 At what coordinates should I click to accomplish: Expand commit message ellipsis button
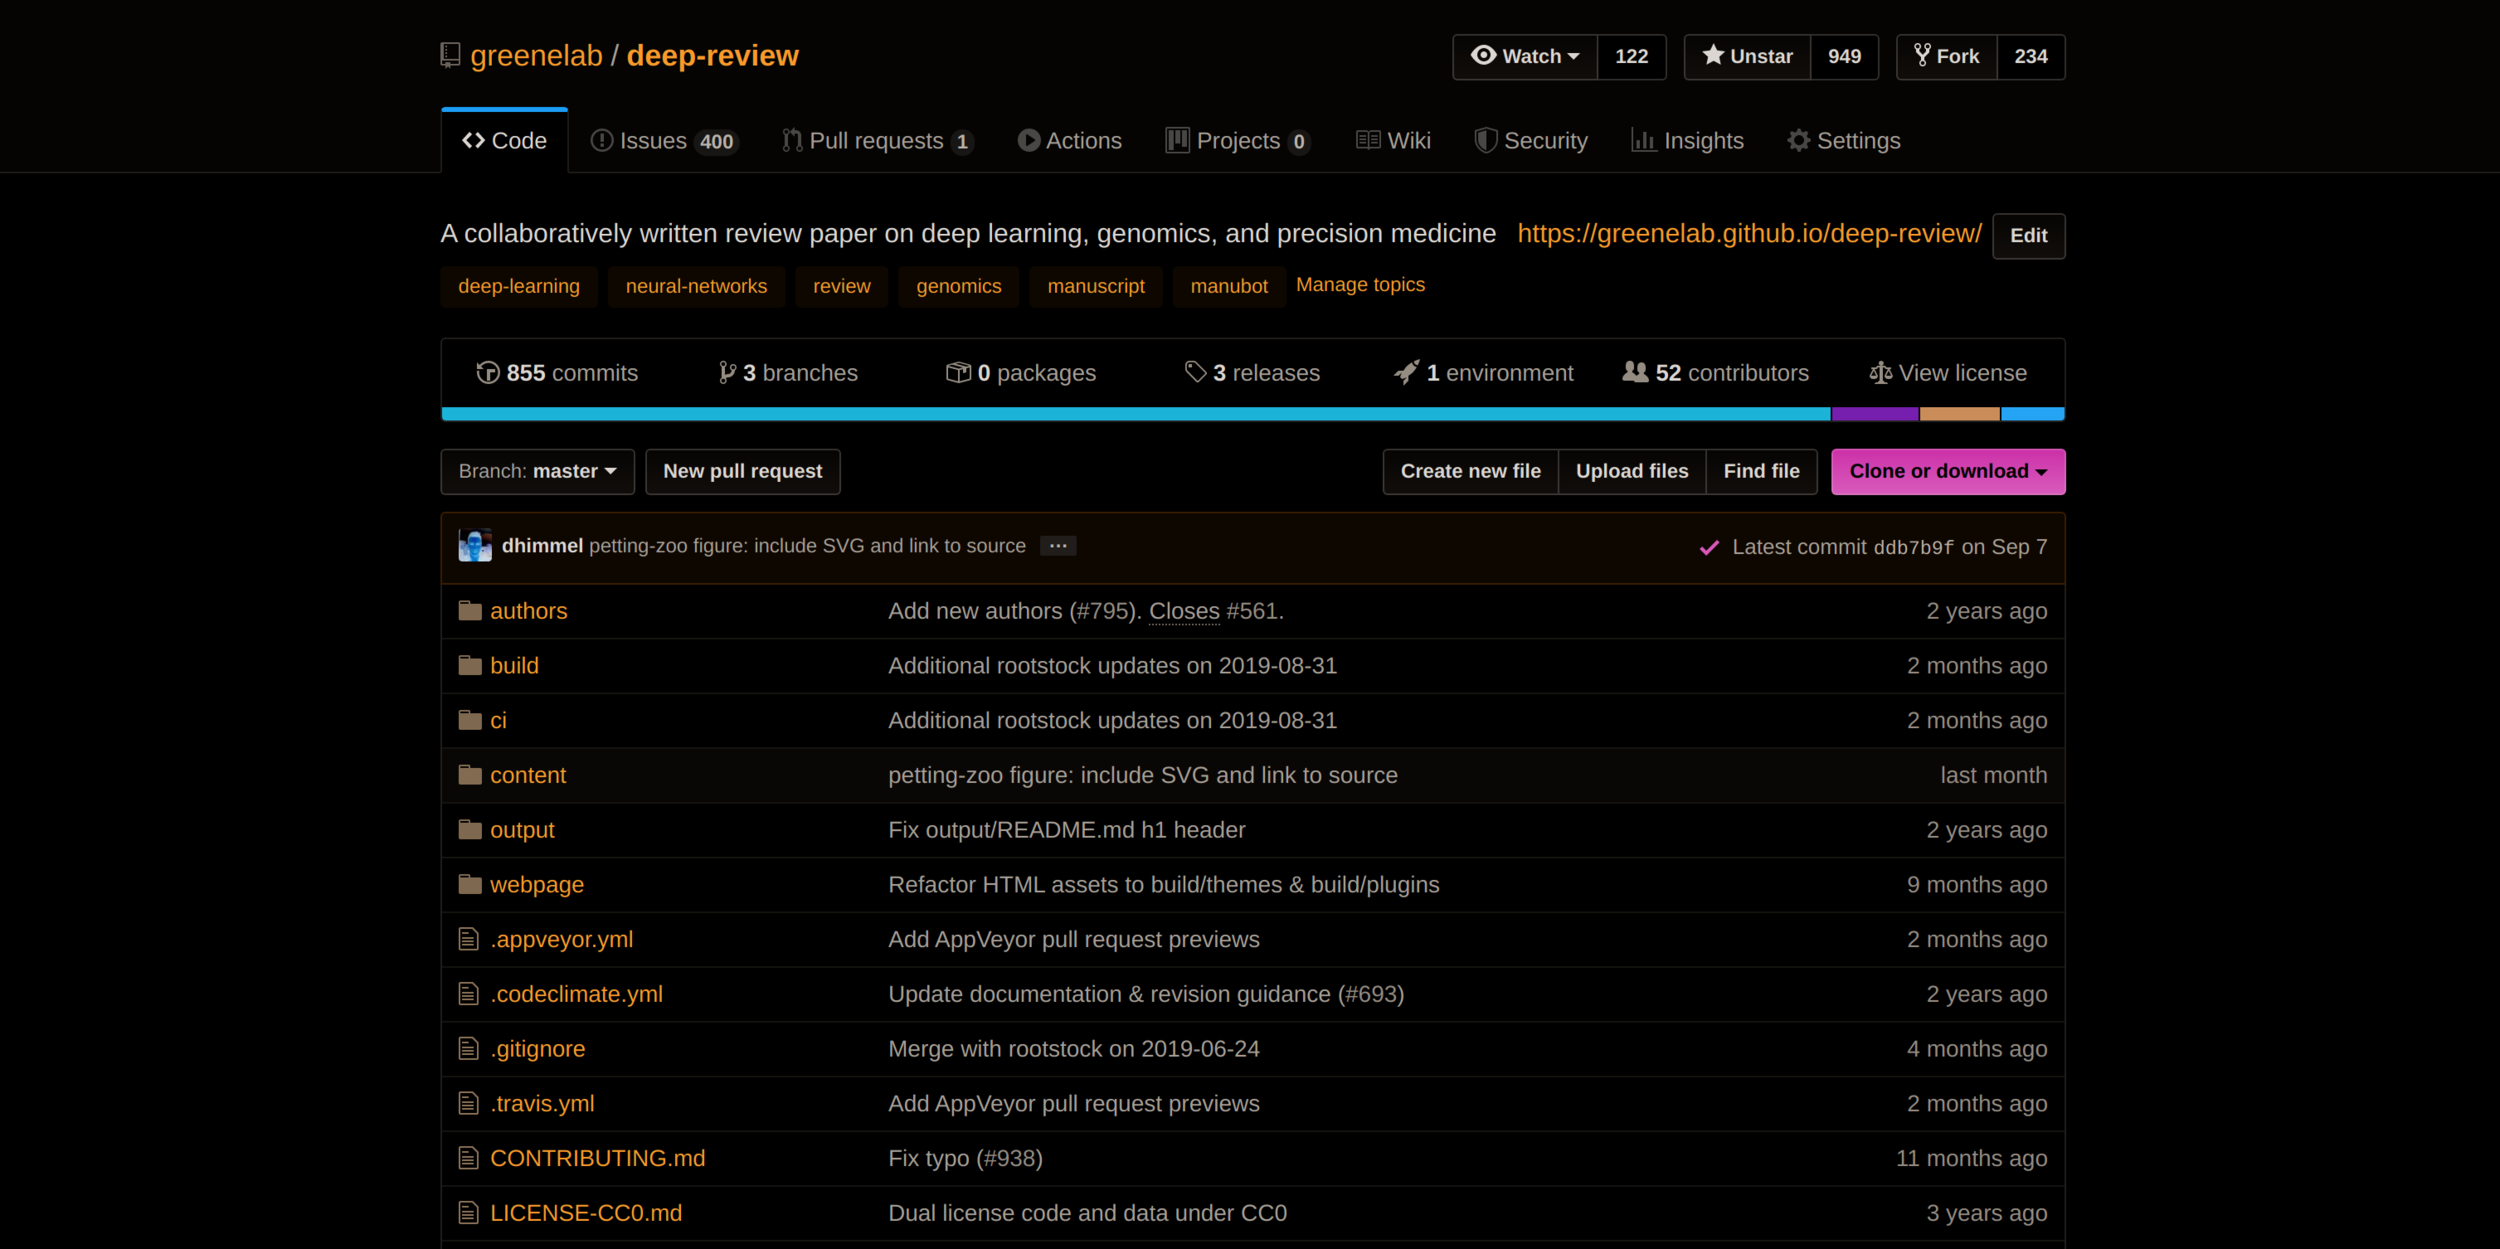pyautogui.click(x=1057, y=546)
